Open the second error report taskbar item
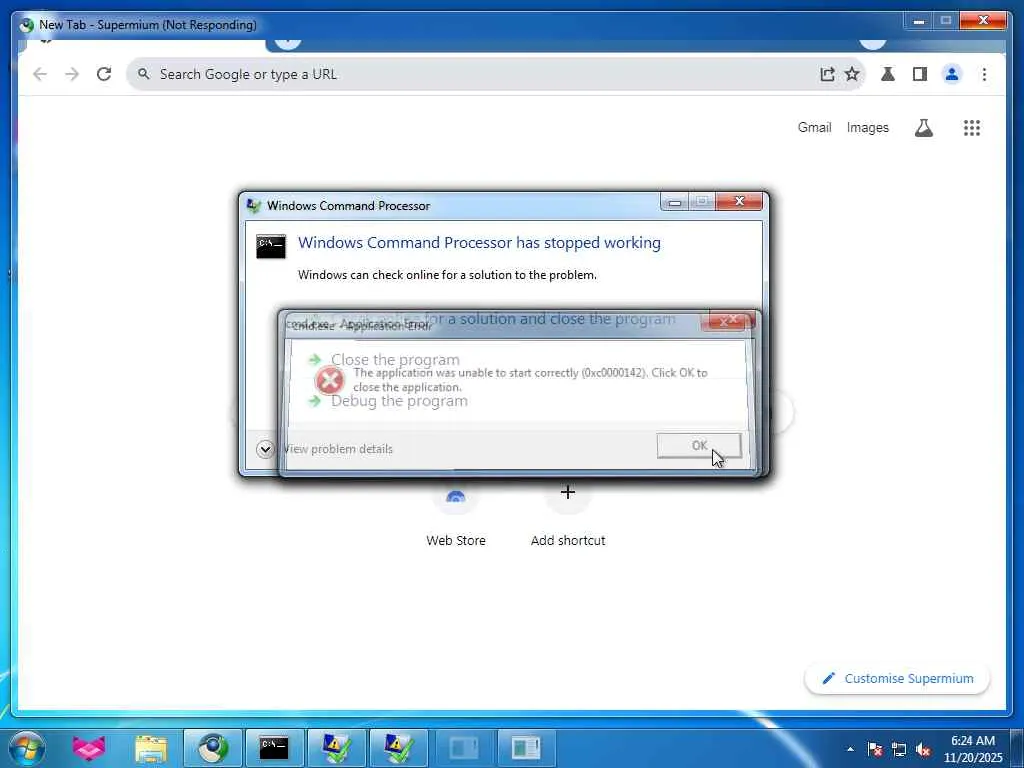Viewport: 1024px width, 768px height. (398, 748)
